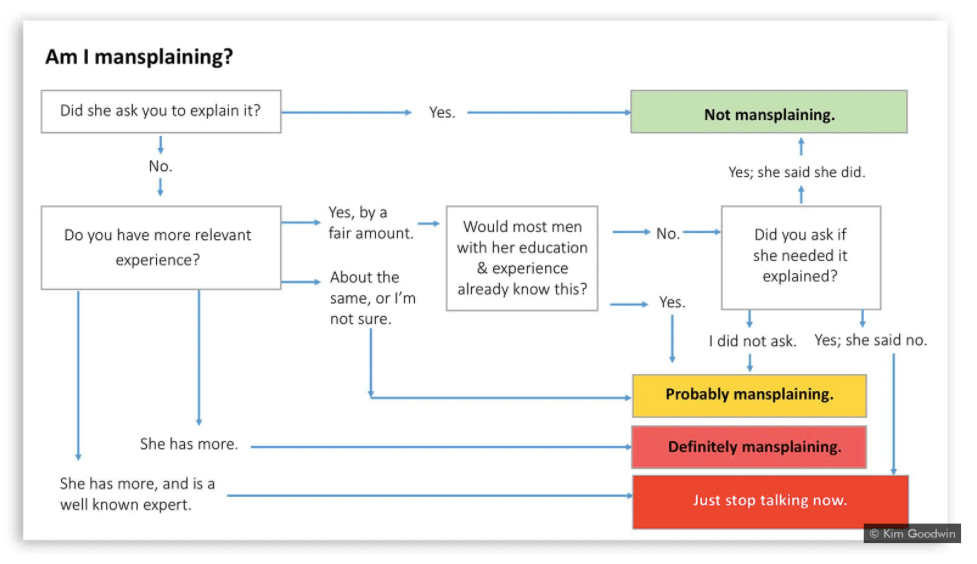Click the 'Yes; she said no.' label
The height and width of the screenshot is (564, 977).
coord(870,340)
